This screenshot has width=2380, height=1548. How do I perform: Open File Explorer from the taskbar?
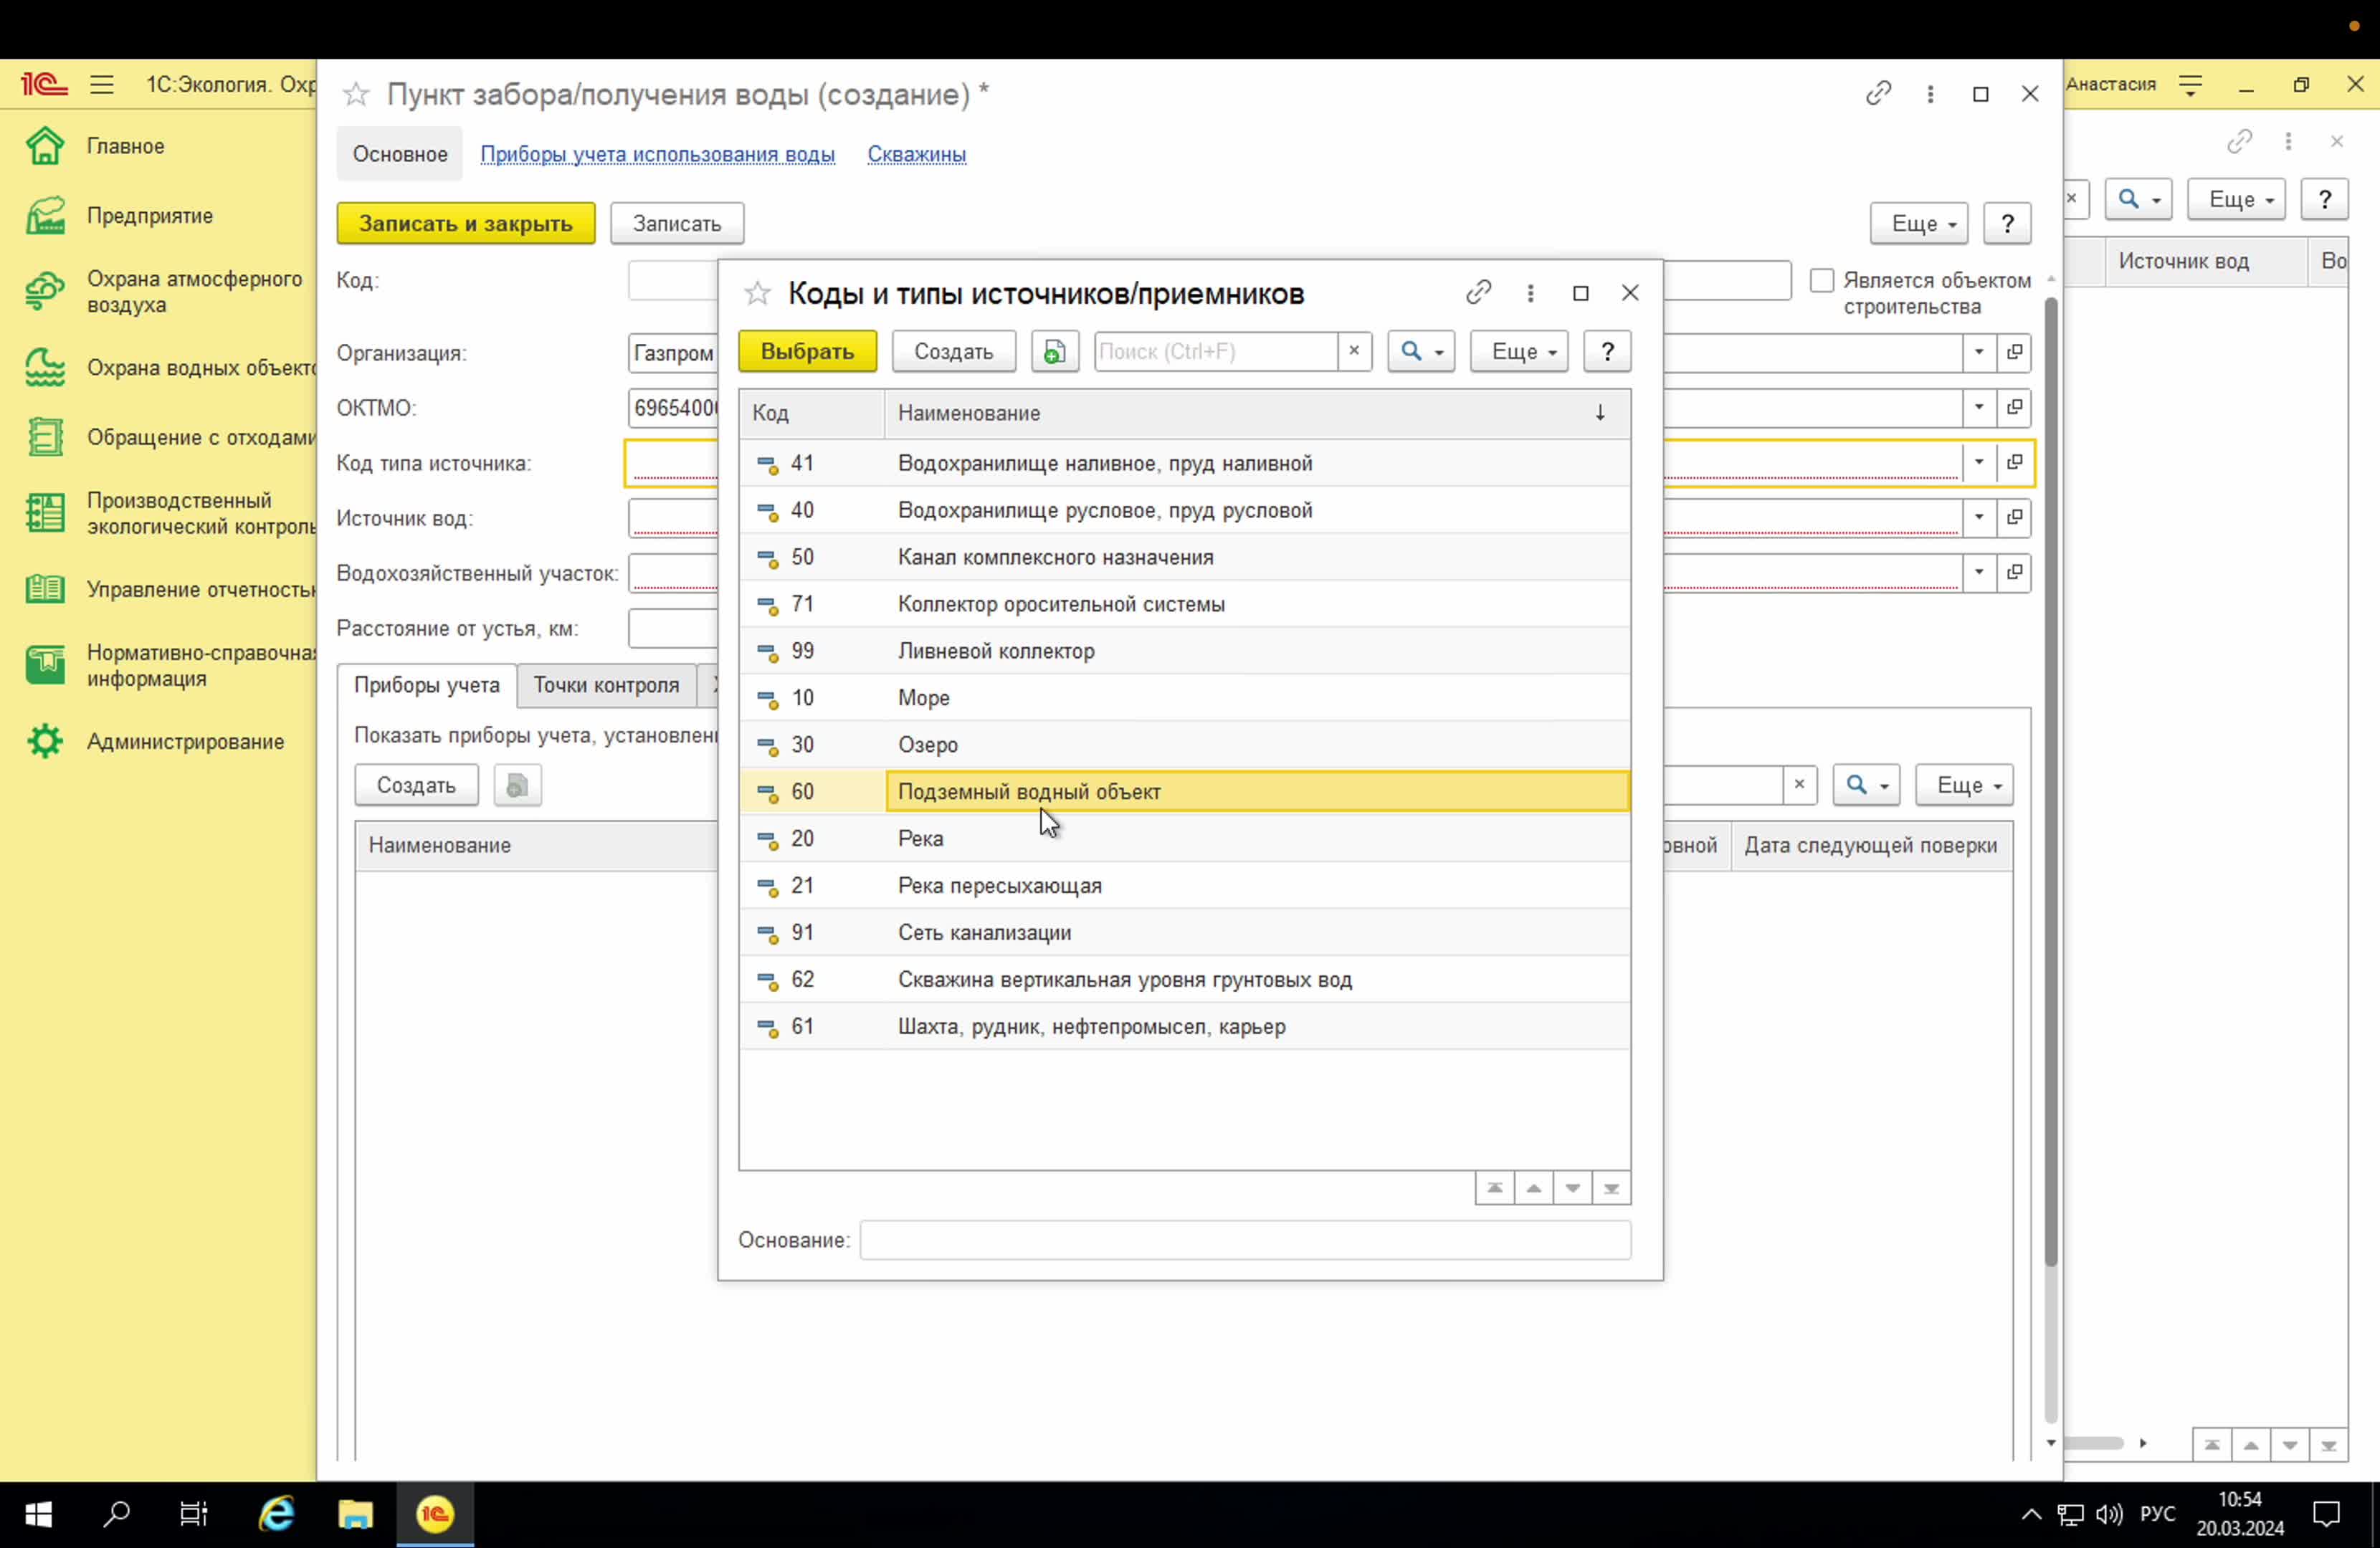pos(355,1514)
